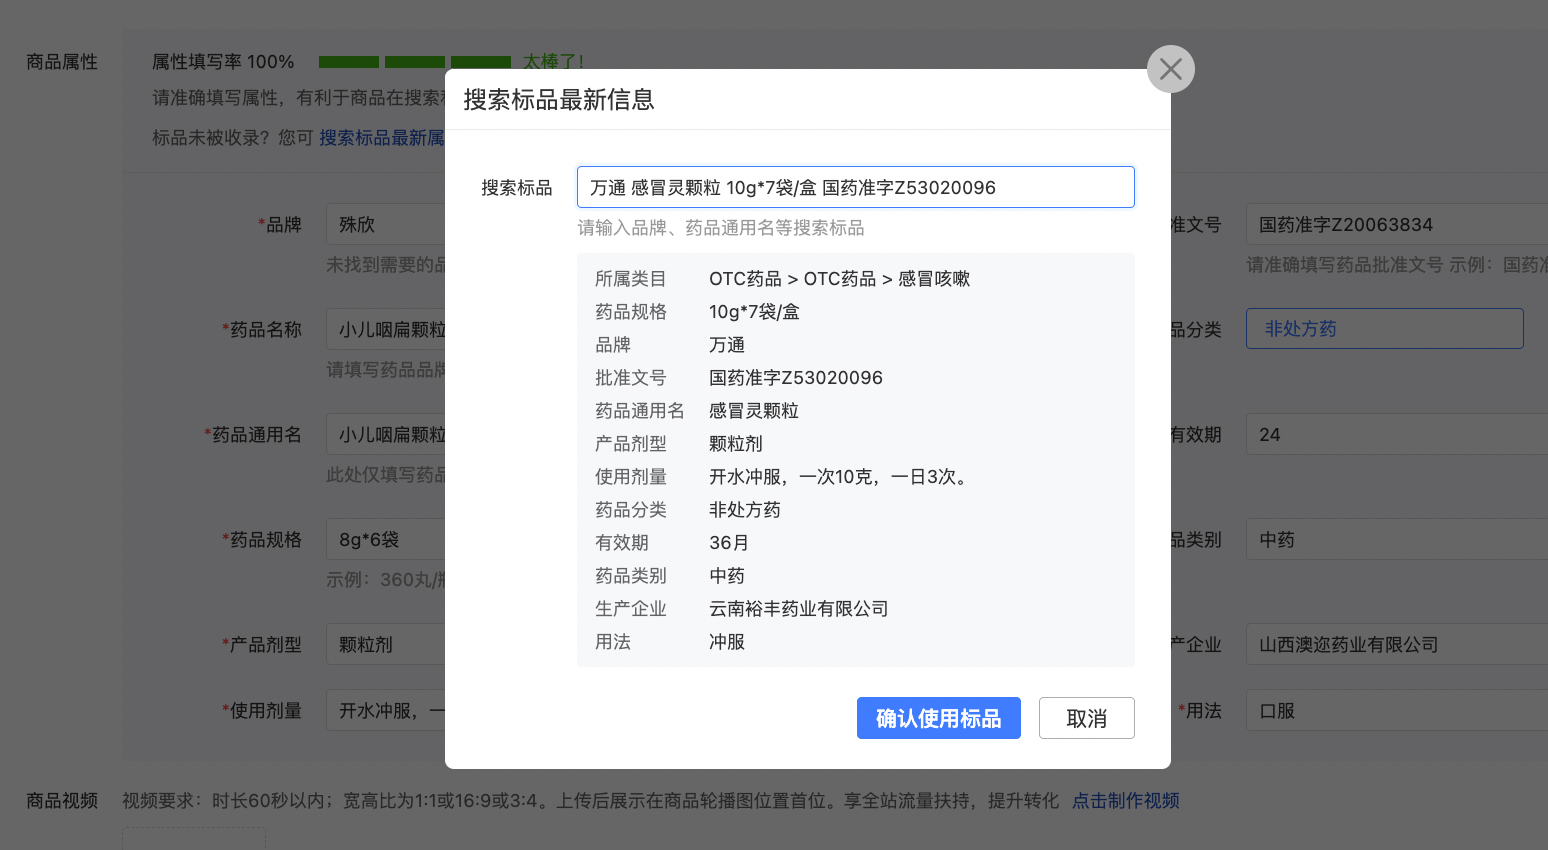The width and height of the screenshot is (1548, 850).
Task: Click the 36月 validity value
Action: [729, 543]
